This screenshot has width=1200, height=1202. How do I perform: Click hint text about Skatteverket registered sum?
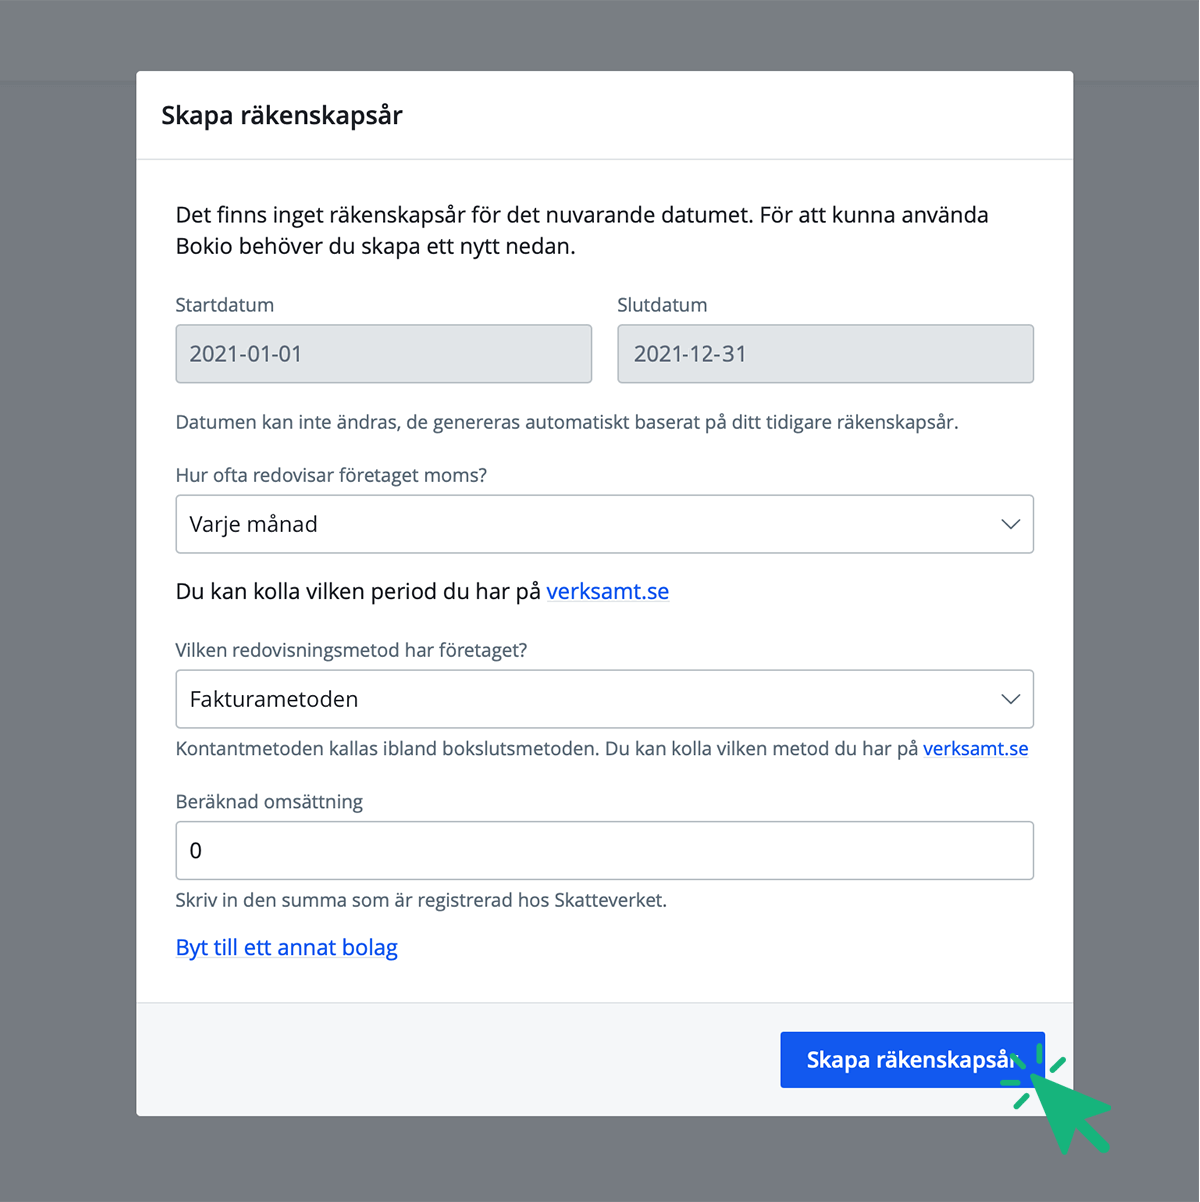[420, 900]
